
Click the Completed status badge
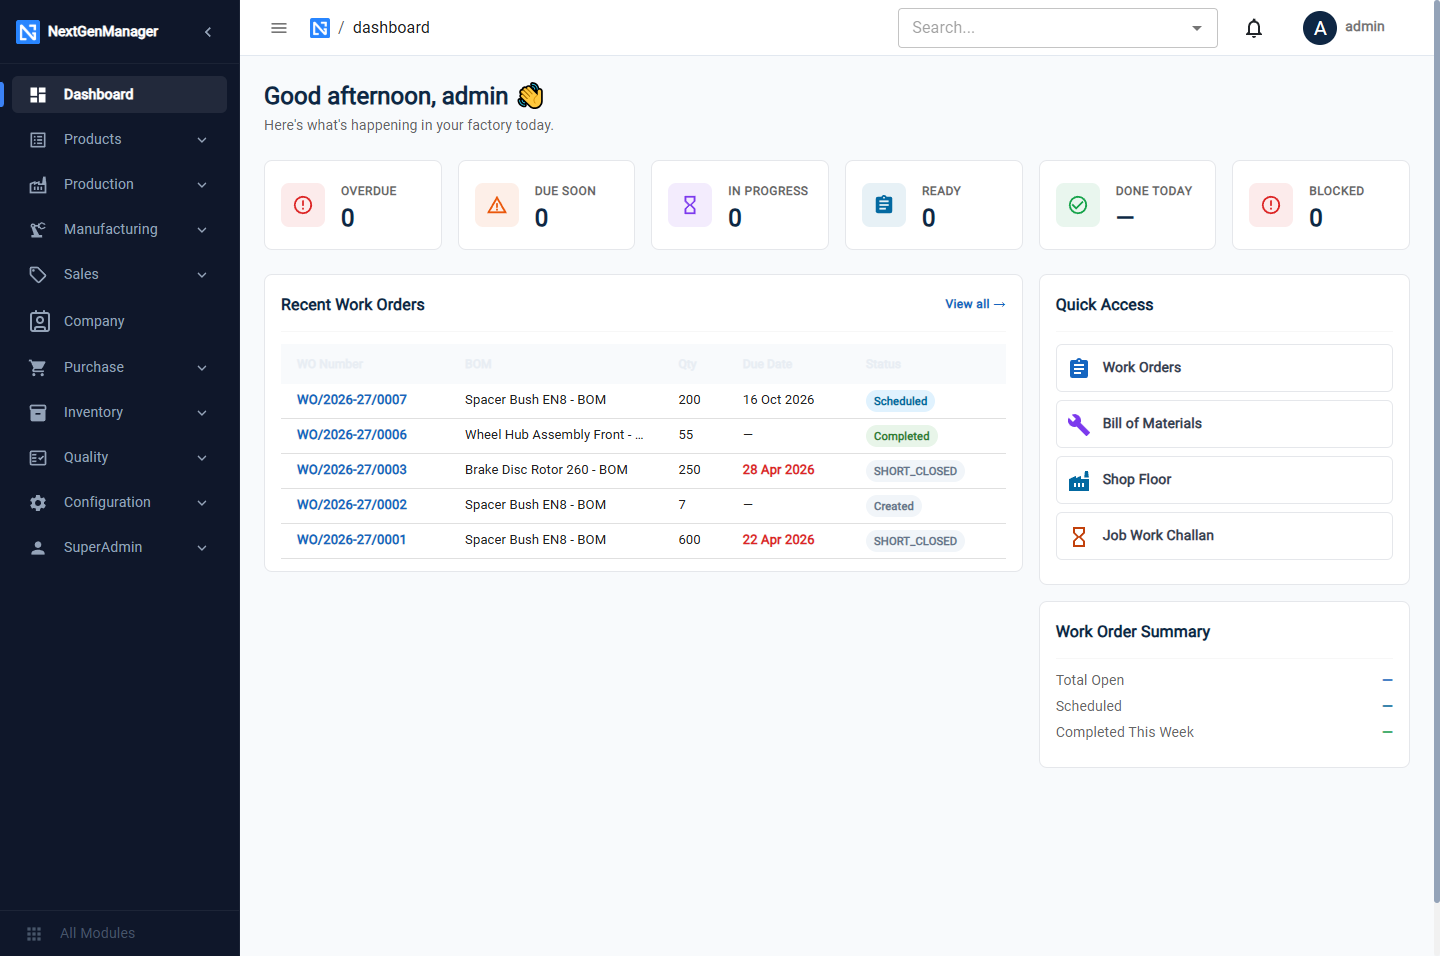901,436
